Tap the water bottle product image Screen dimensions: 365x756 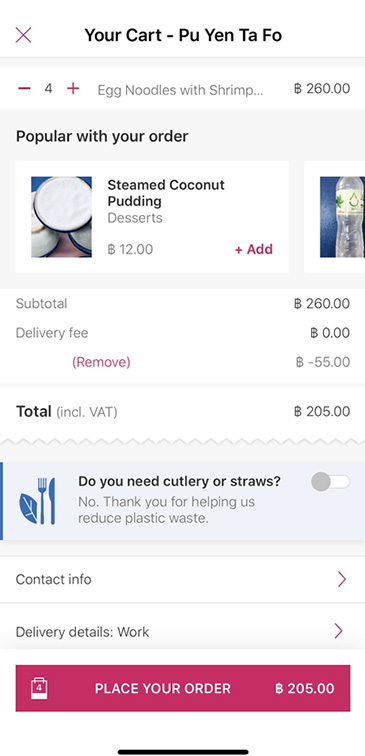tap(342, 217)
